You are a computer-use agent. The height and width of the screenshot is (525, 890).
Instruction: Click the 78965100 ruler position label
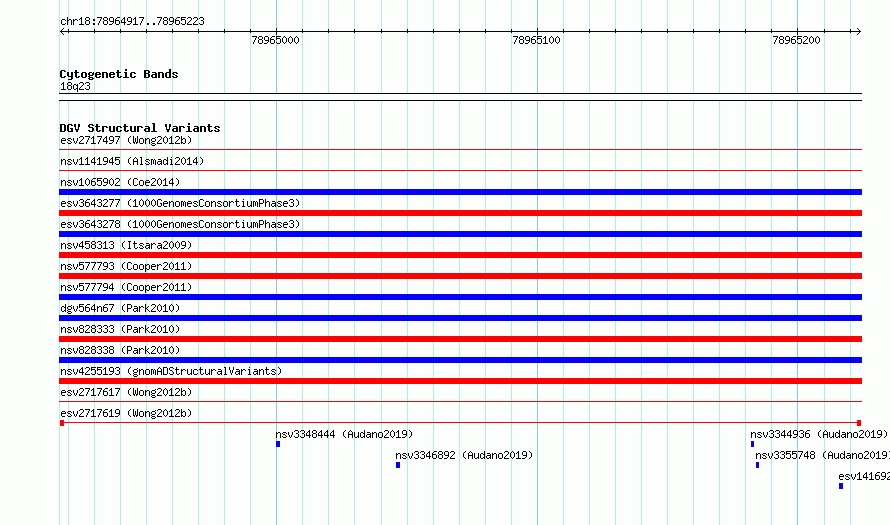[536, 40]
